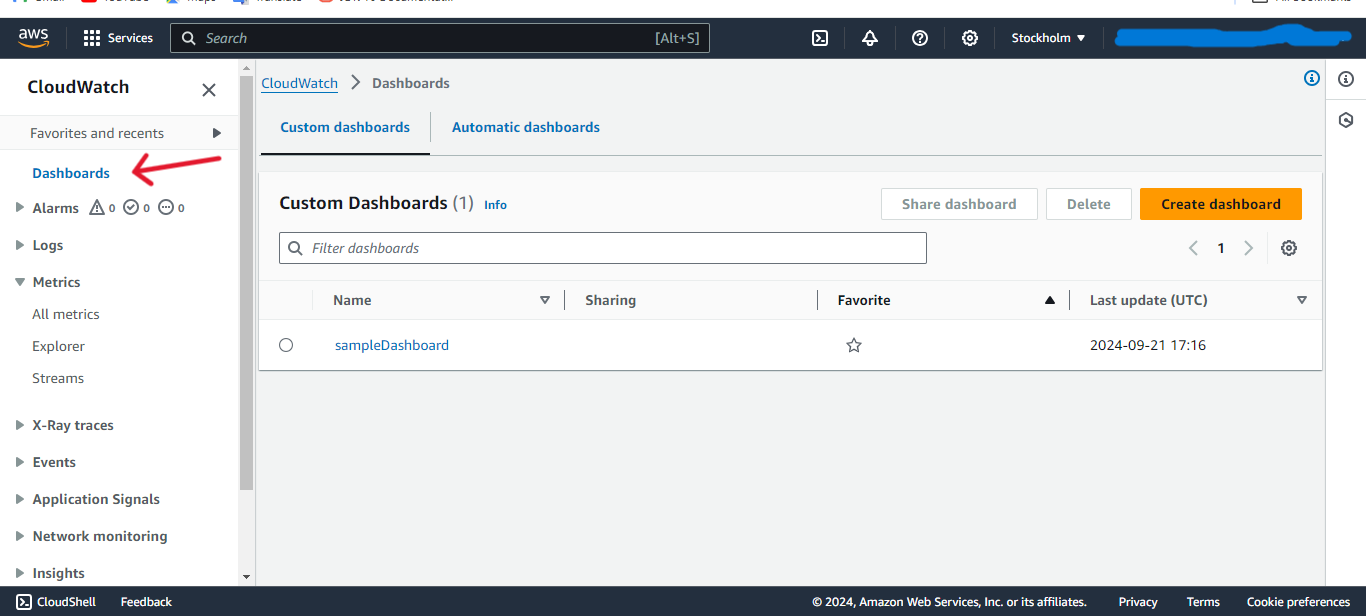Viewport: 1366px width, 616px height.
Task: Open the Privacy footer link
Action: (1138, 602)
